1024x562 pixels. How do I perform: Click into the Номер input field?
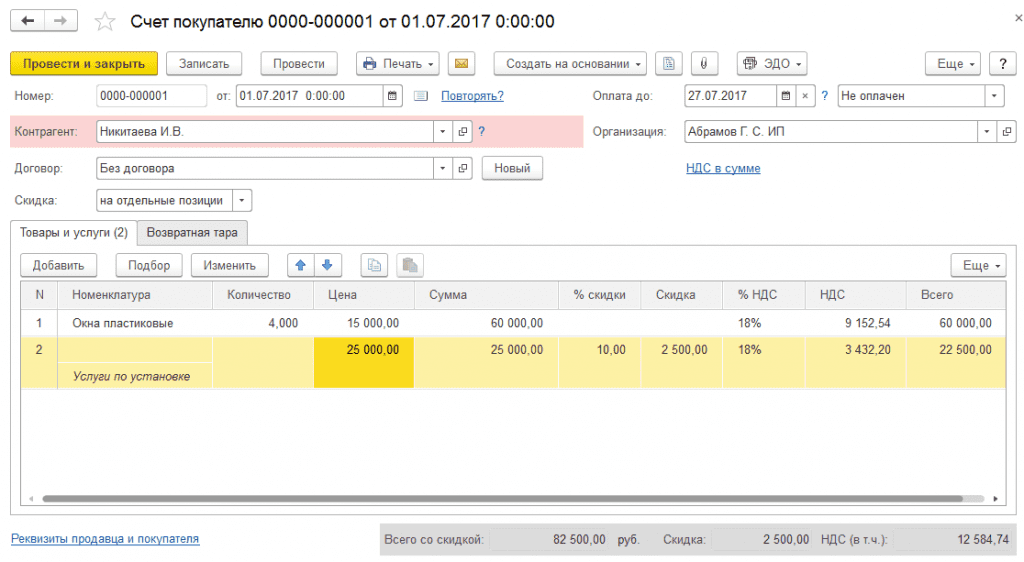[x=151, y=96]
